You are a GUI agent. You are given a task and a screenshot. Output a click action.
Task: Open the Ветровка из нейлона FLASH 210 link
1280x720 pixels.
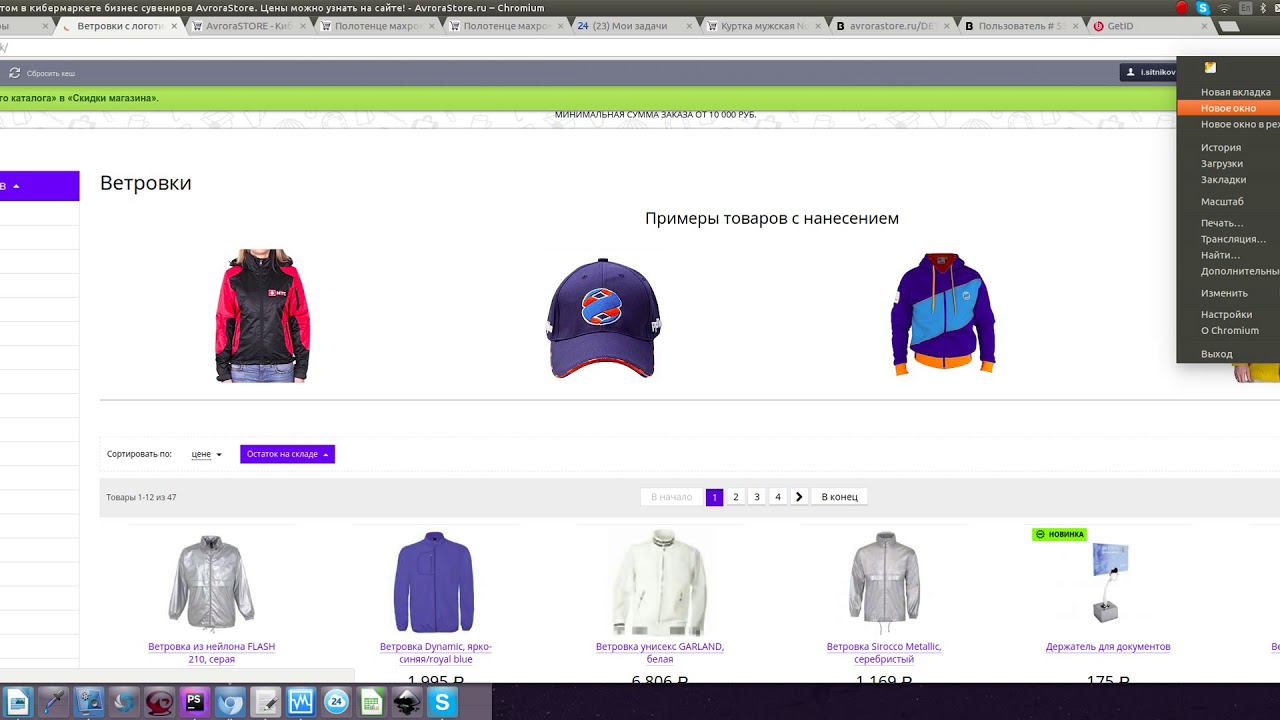click(x=211, y=653)
